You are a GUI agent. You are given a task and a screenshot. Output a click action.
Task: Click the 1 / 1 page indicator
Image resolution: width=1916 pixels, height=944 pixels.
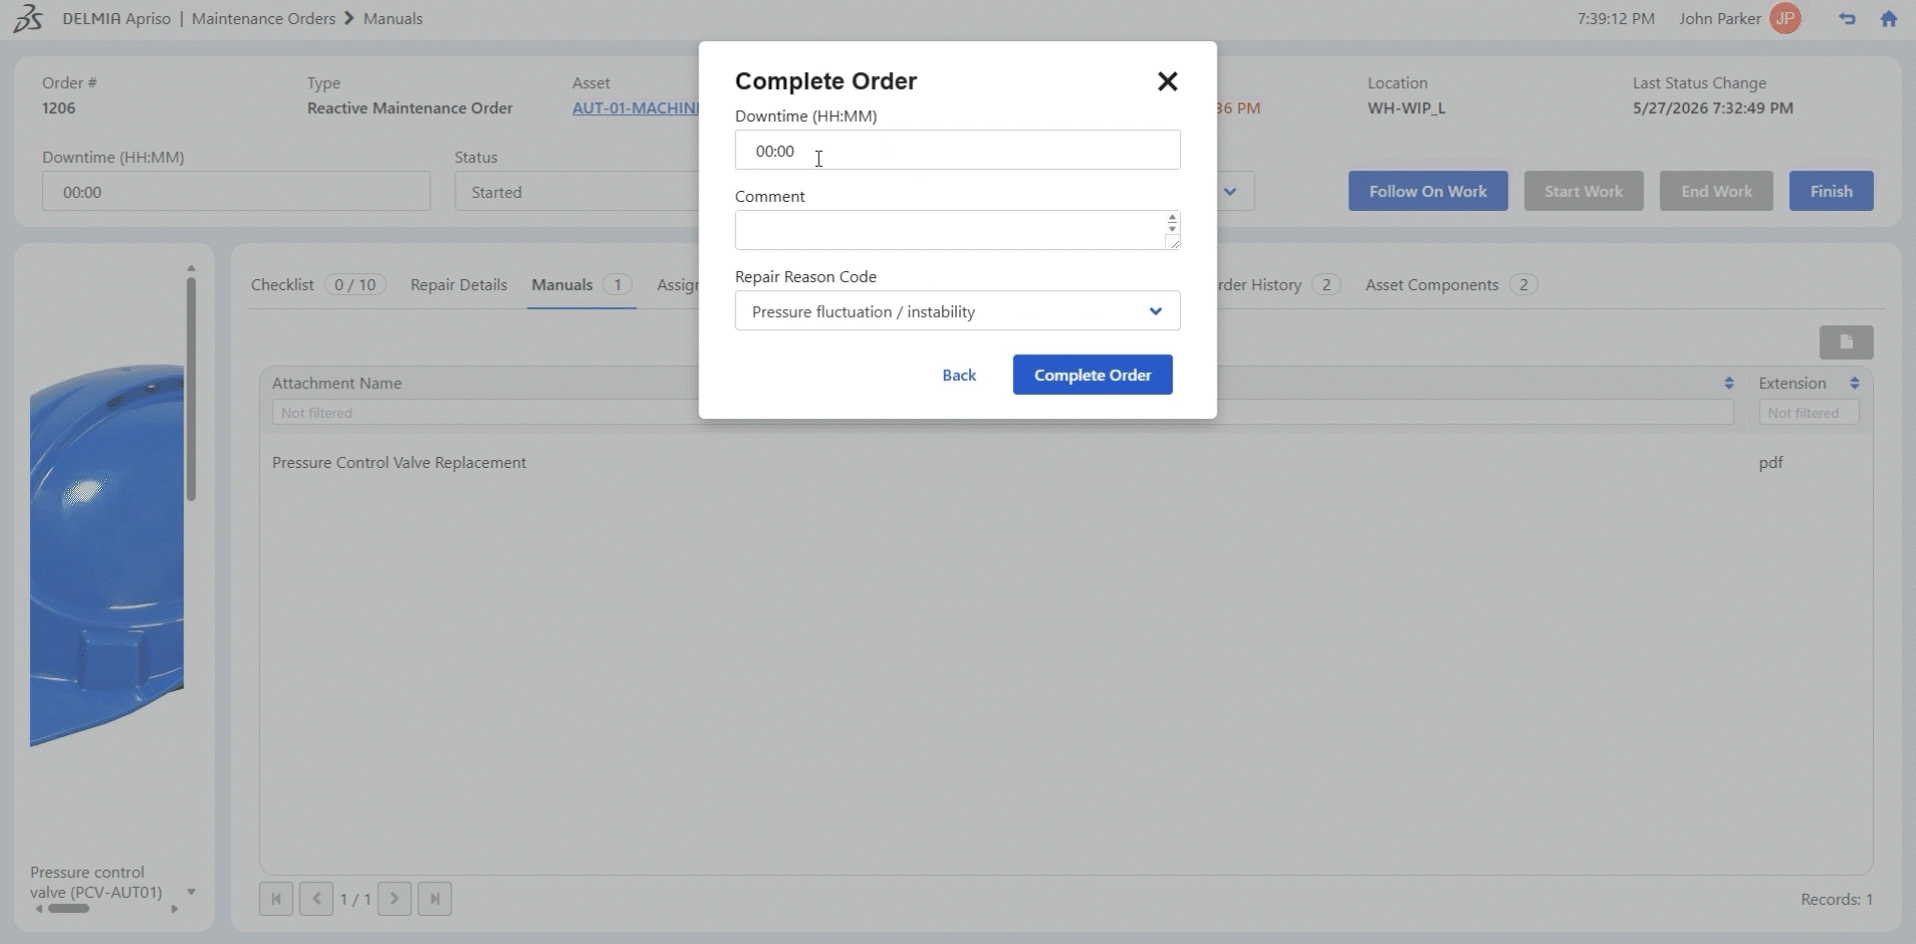pyautogui.click(x=355, y=899)
